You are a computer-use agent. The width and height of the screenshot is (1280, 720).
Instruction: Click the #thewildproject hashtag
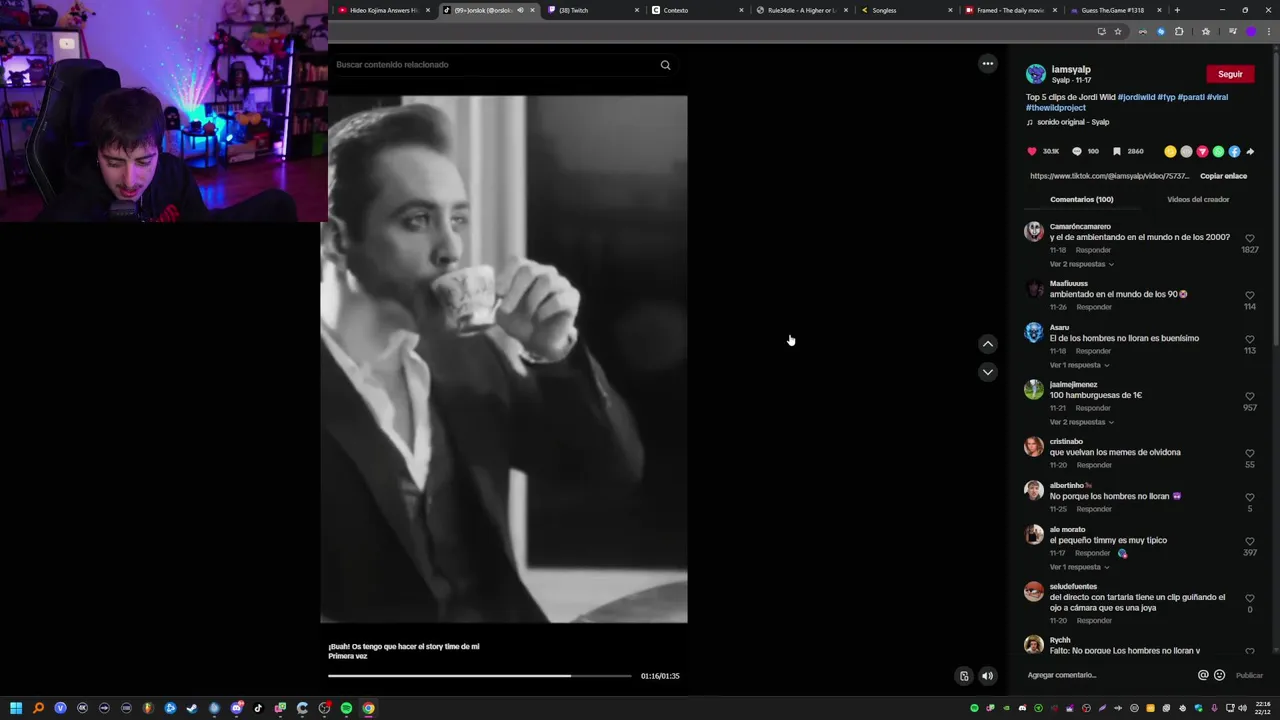click(1055, 107)
